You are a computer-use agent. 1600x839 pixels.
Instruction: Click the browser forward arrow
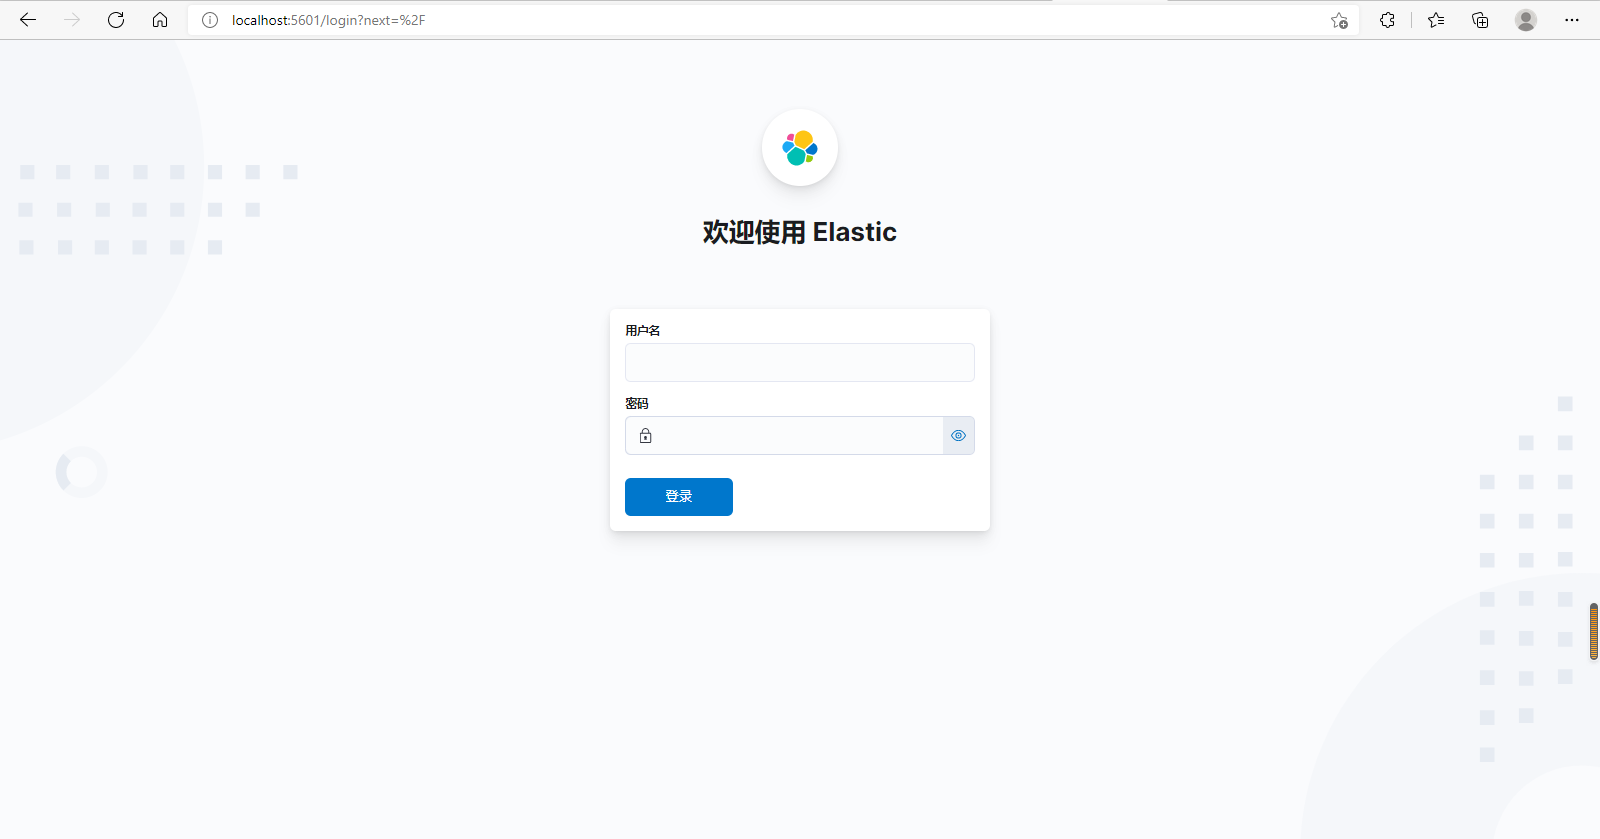coord(72,20)
